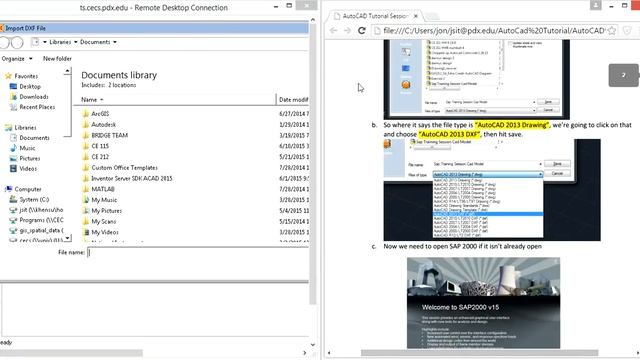
Task: Reload the AutoCAD tutorial page
Action: coord(362,31)
